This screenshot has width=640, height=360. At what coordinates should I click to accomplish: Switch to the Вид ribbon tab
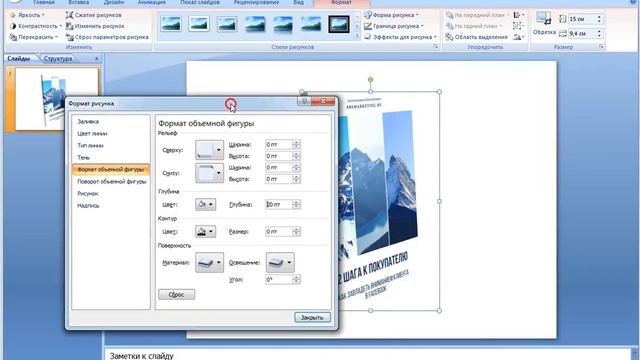pos(298,2)
